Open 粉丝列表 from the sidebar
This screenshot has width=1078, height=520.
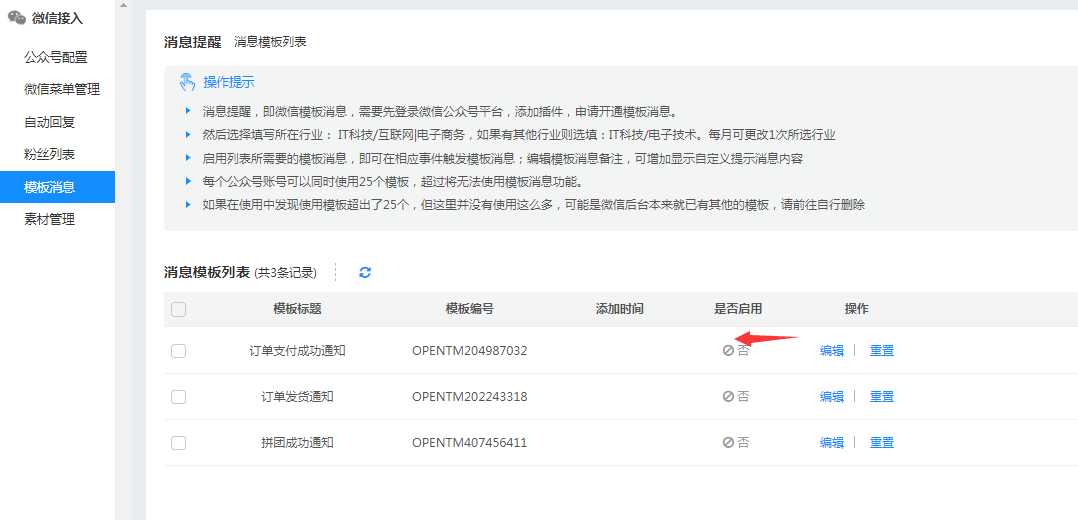point(50,154)
